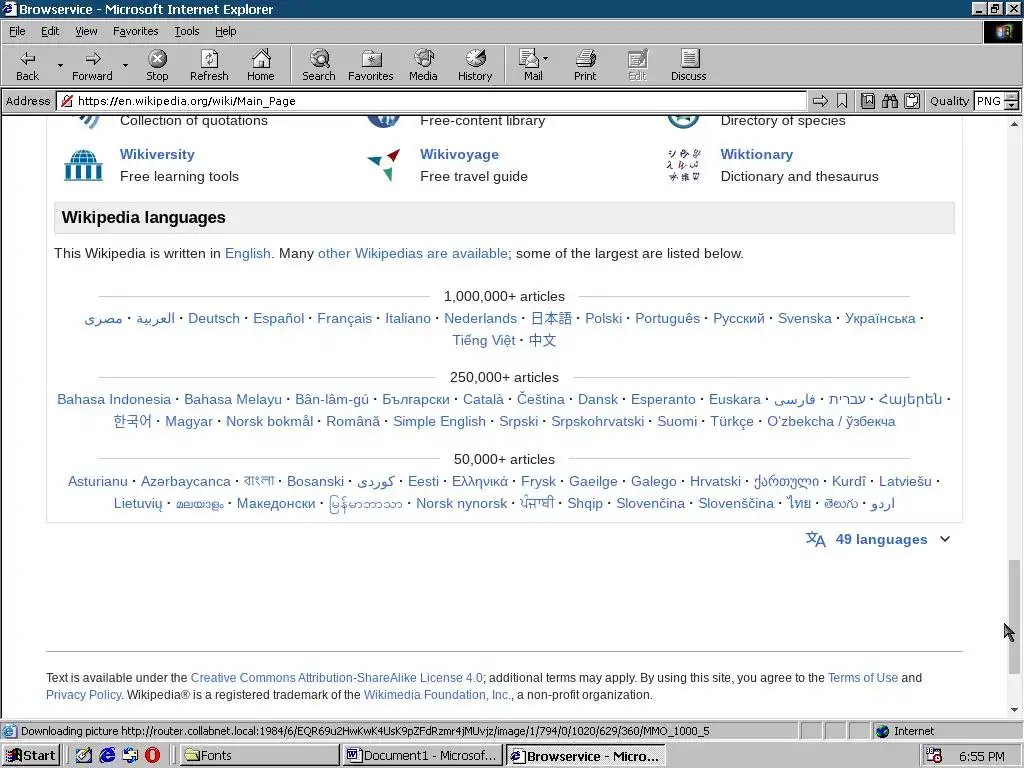Screen dimensions: 1024x768
Task: Open the Esperanto Wikipedia link
Action: click(663, 399)
